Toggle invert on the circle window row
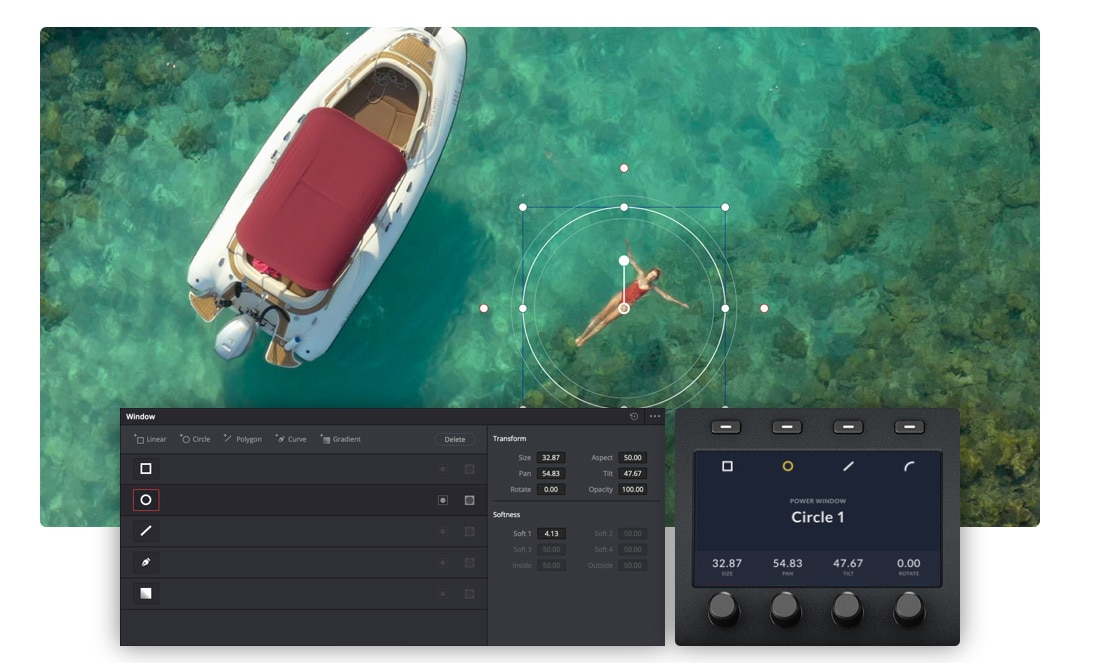The height and width of the screenshot is (672, 1112). click(x=443, y=500)
